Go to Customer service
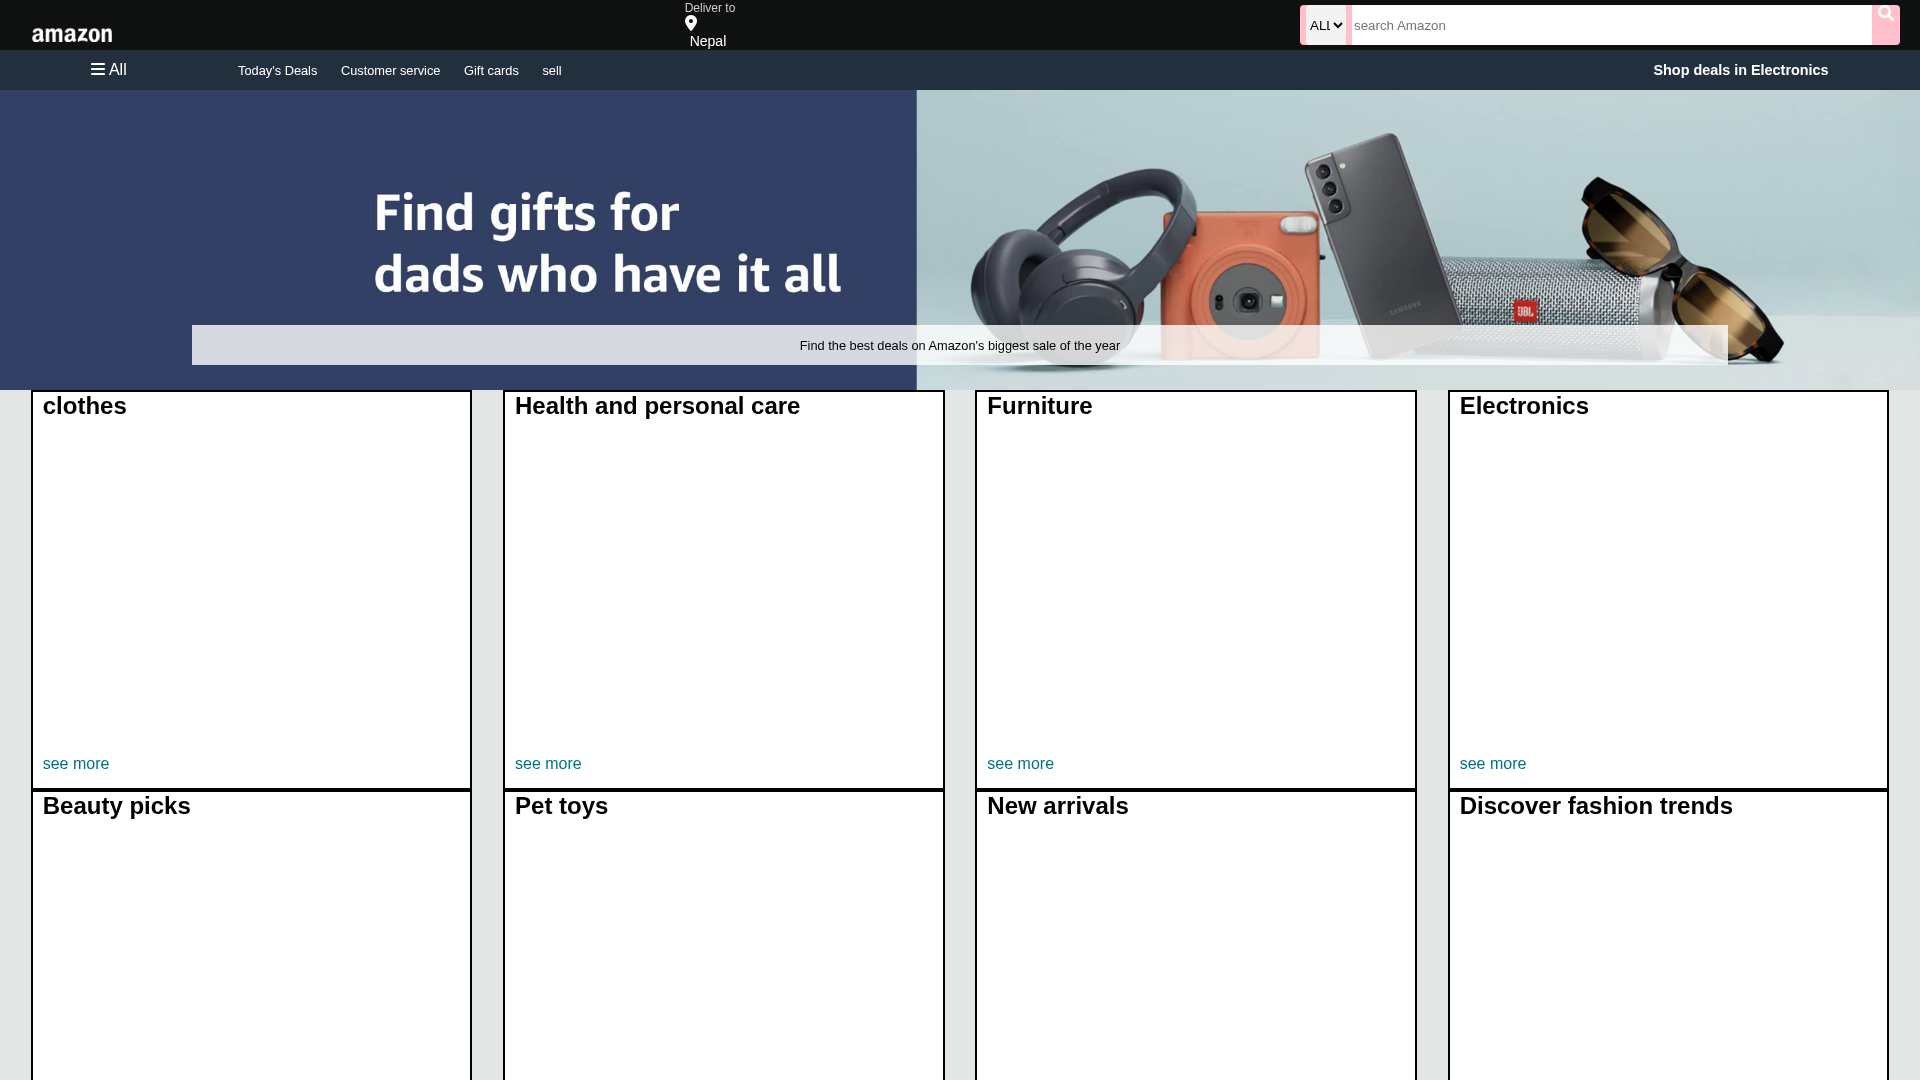Viewport: 1920px width, 1080px height. pos(390,71)
